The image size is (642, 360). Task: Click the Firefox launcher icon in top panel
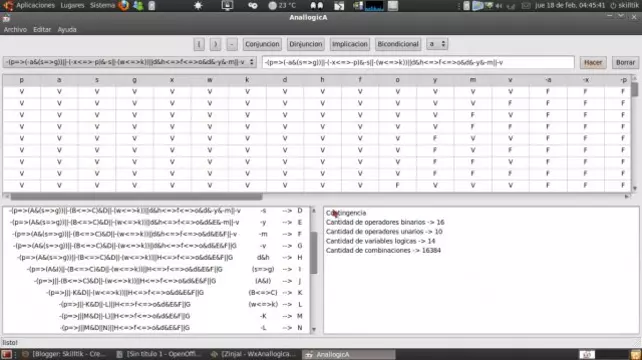[124, 5]
